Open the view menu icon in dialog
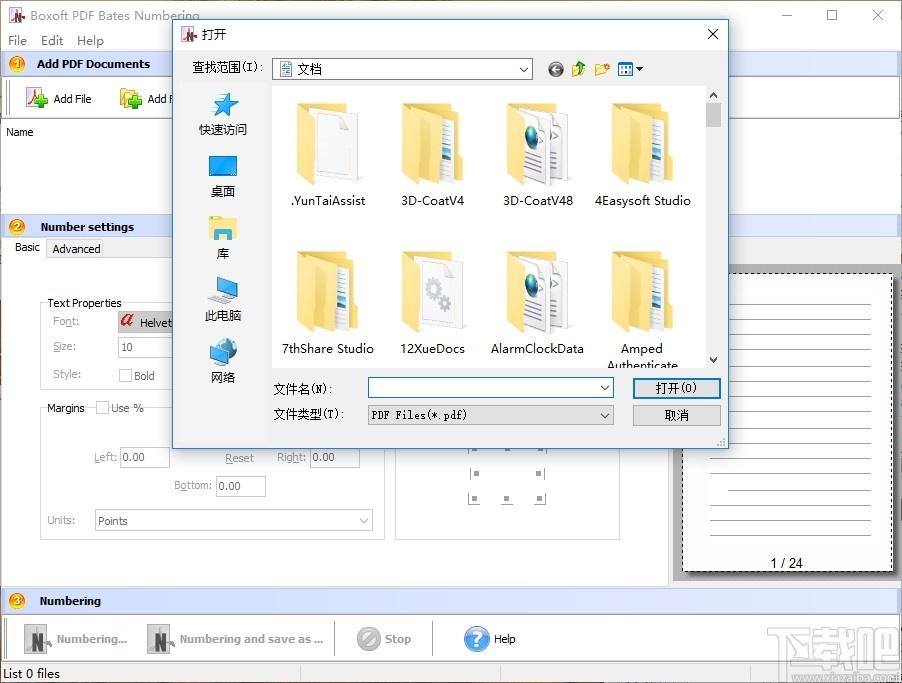Image resolution: width=902 pixels, height=683 pixels. pos(630,70)
